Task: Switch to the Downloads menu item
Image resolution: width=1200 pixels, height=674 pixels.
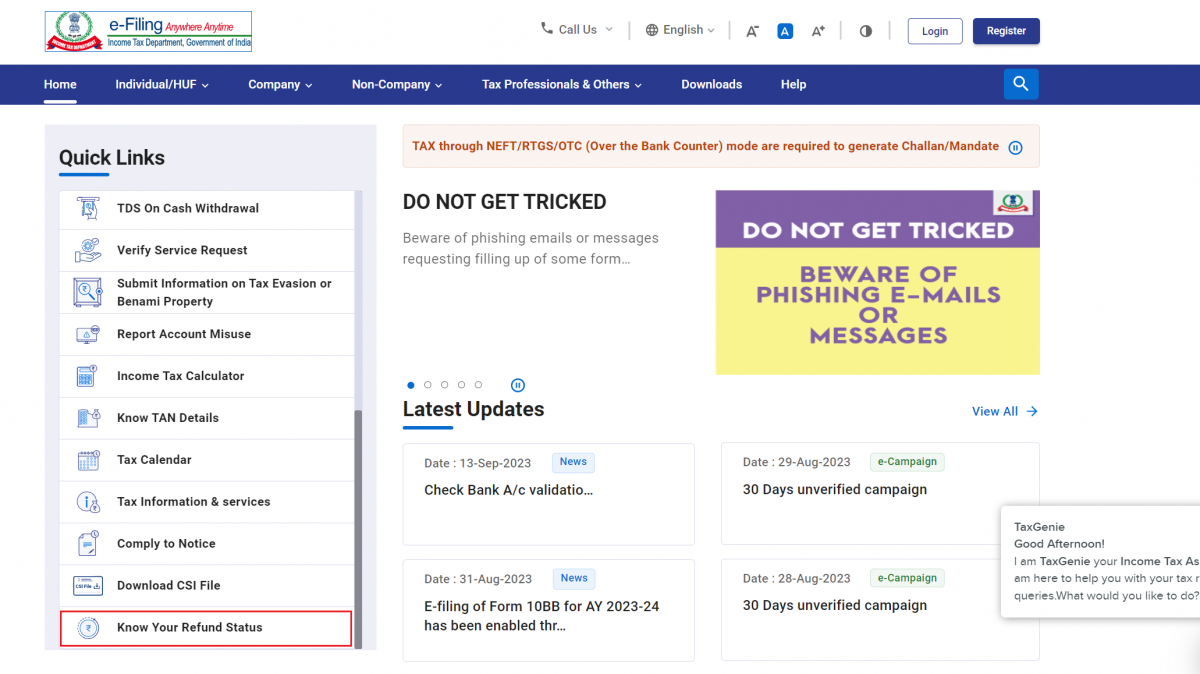Action: [711, 84]
